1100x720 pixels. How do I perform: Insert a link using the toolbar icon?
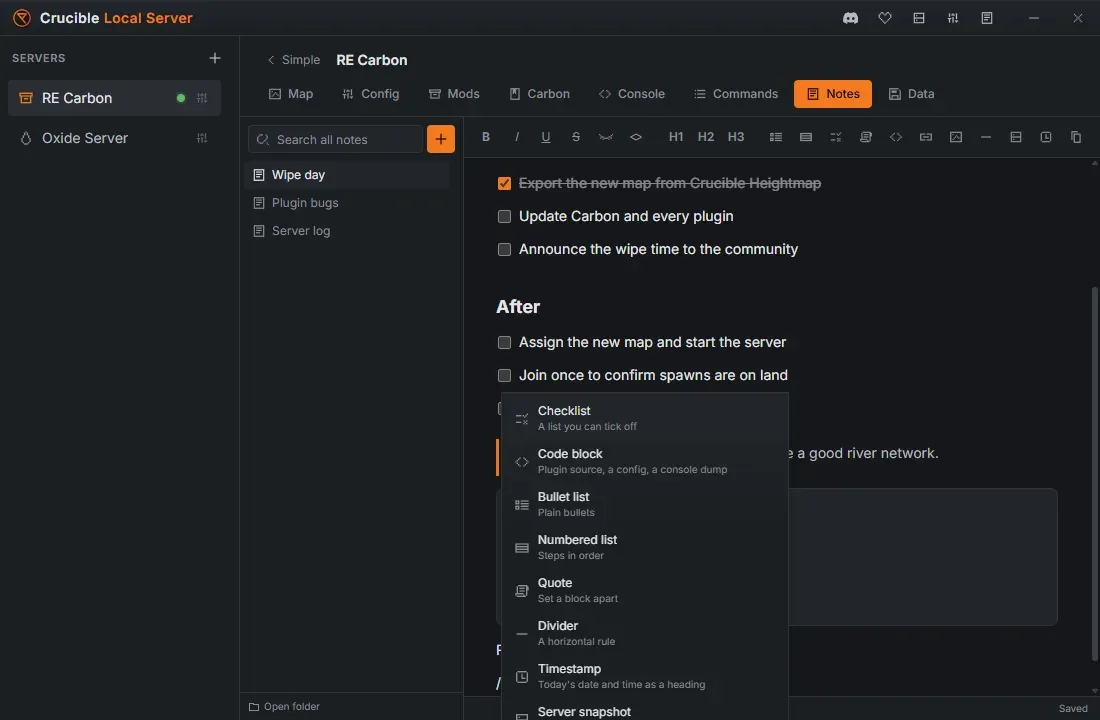(926, 137)
